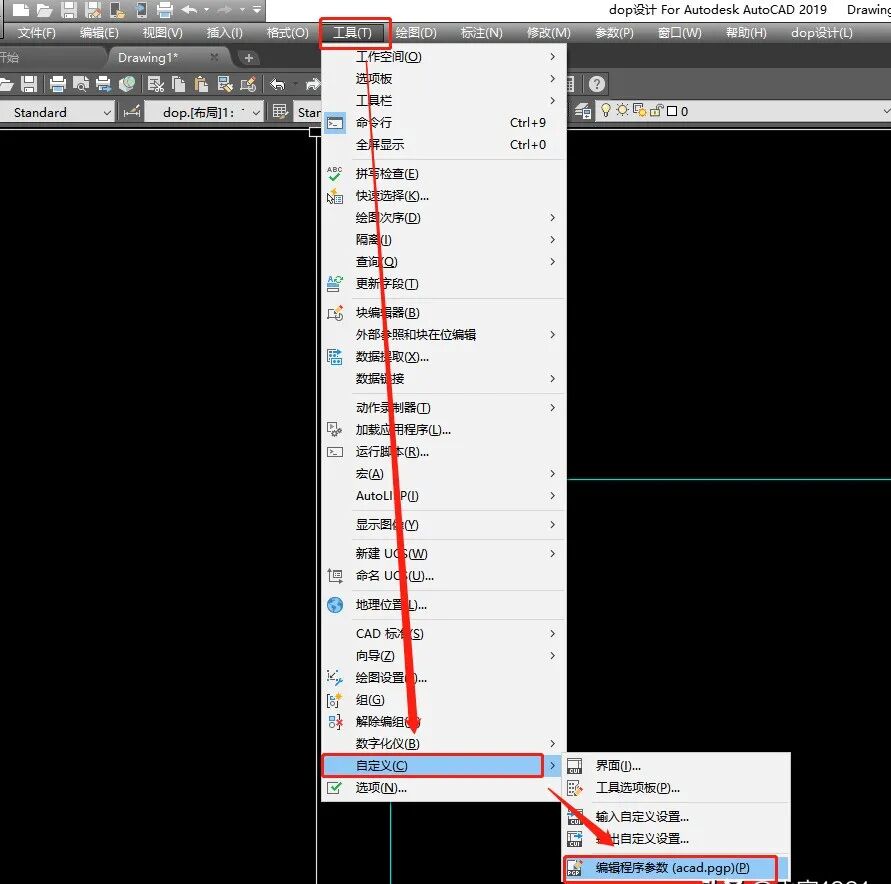
Task: Choose 选项(N)... in Tools menu
Action: pos(444,788)
